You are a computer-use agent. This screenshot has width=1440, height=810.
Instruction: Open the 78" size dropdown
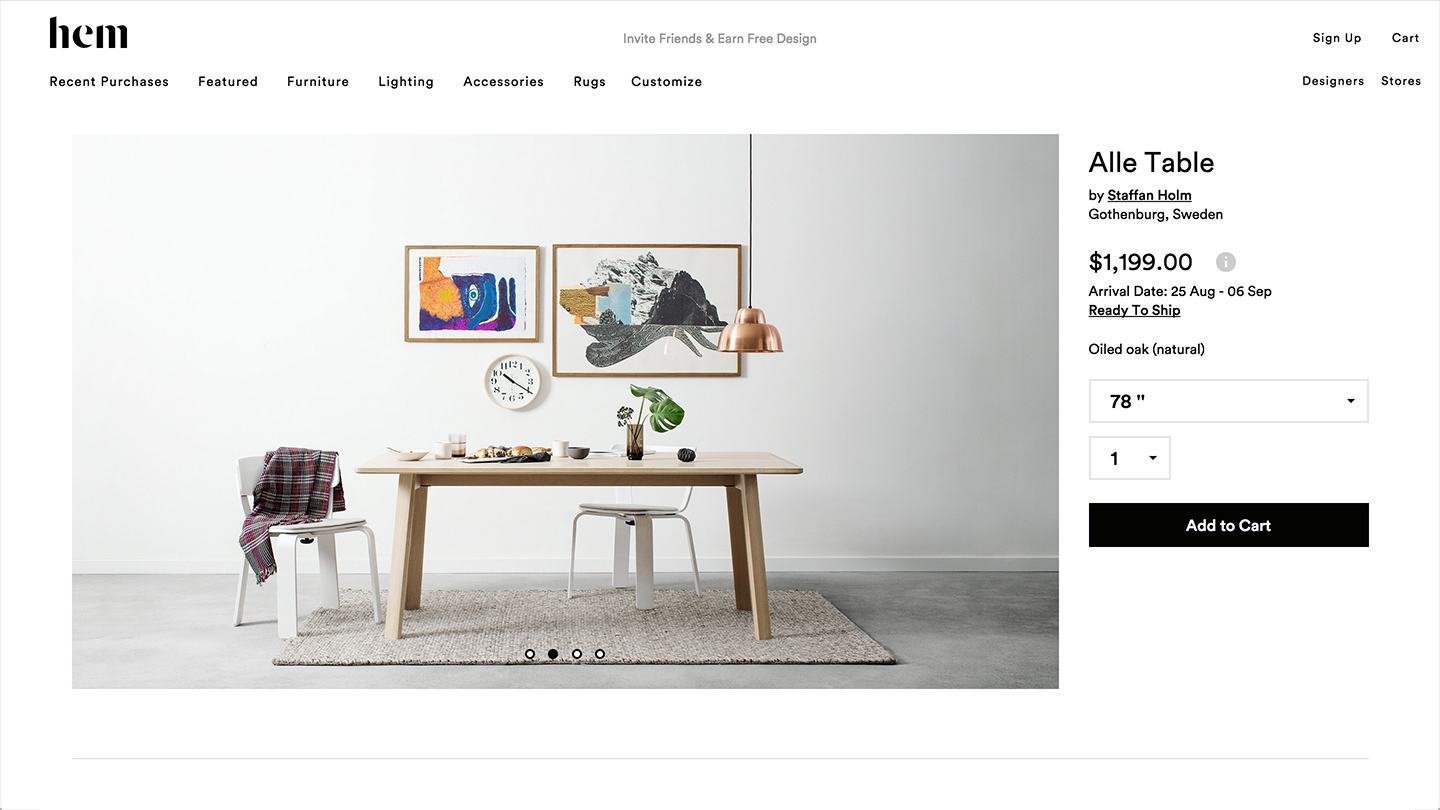(x=1228, y=401)
